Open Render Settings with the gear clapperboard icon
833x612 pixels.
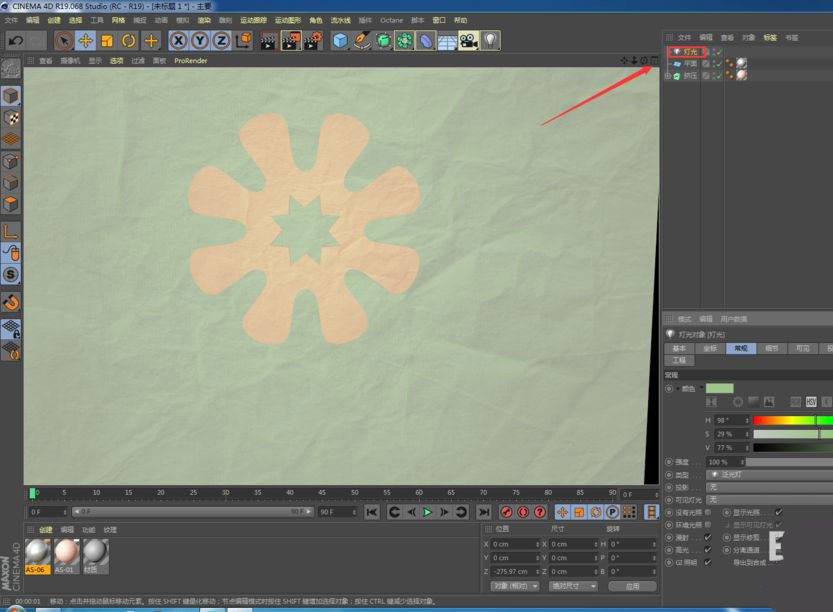click(312, 40)
